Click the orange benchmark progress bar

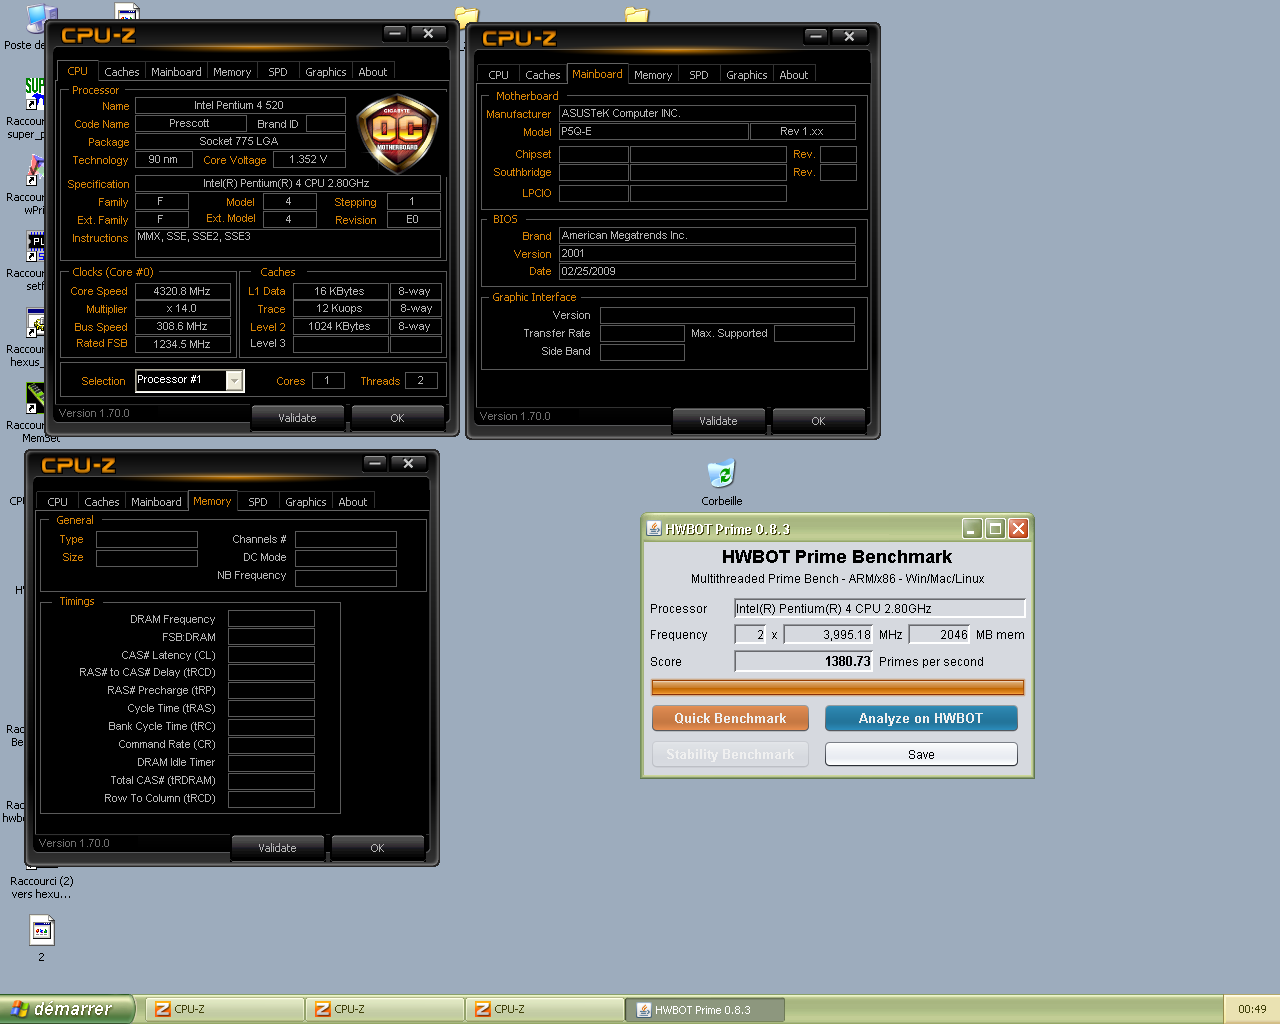(x=838, y=687)
